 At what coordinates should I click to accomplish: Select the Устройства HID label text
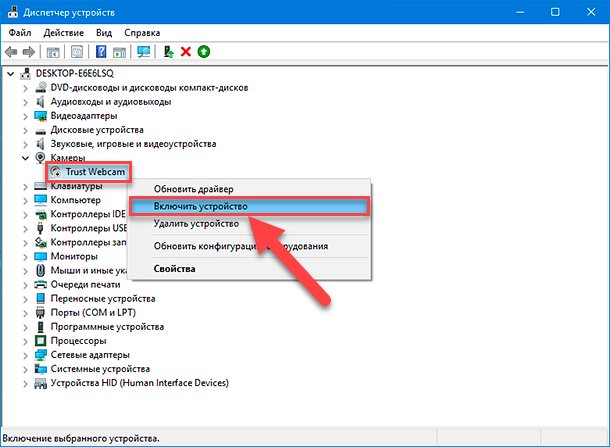pyautogui.click(x=139, y=383)
